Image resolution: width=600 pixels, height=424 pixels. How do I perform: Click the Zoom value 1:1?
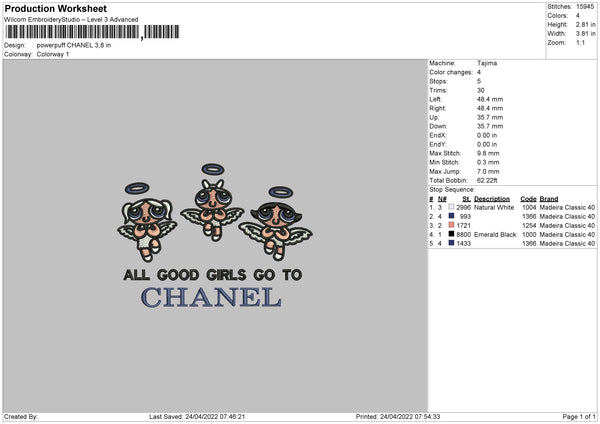pyautogui.click(x=580, y=42)
